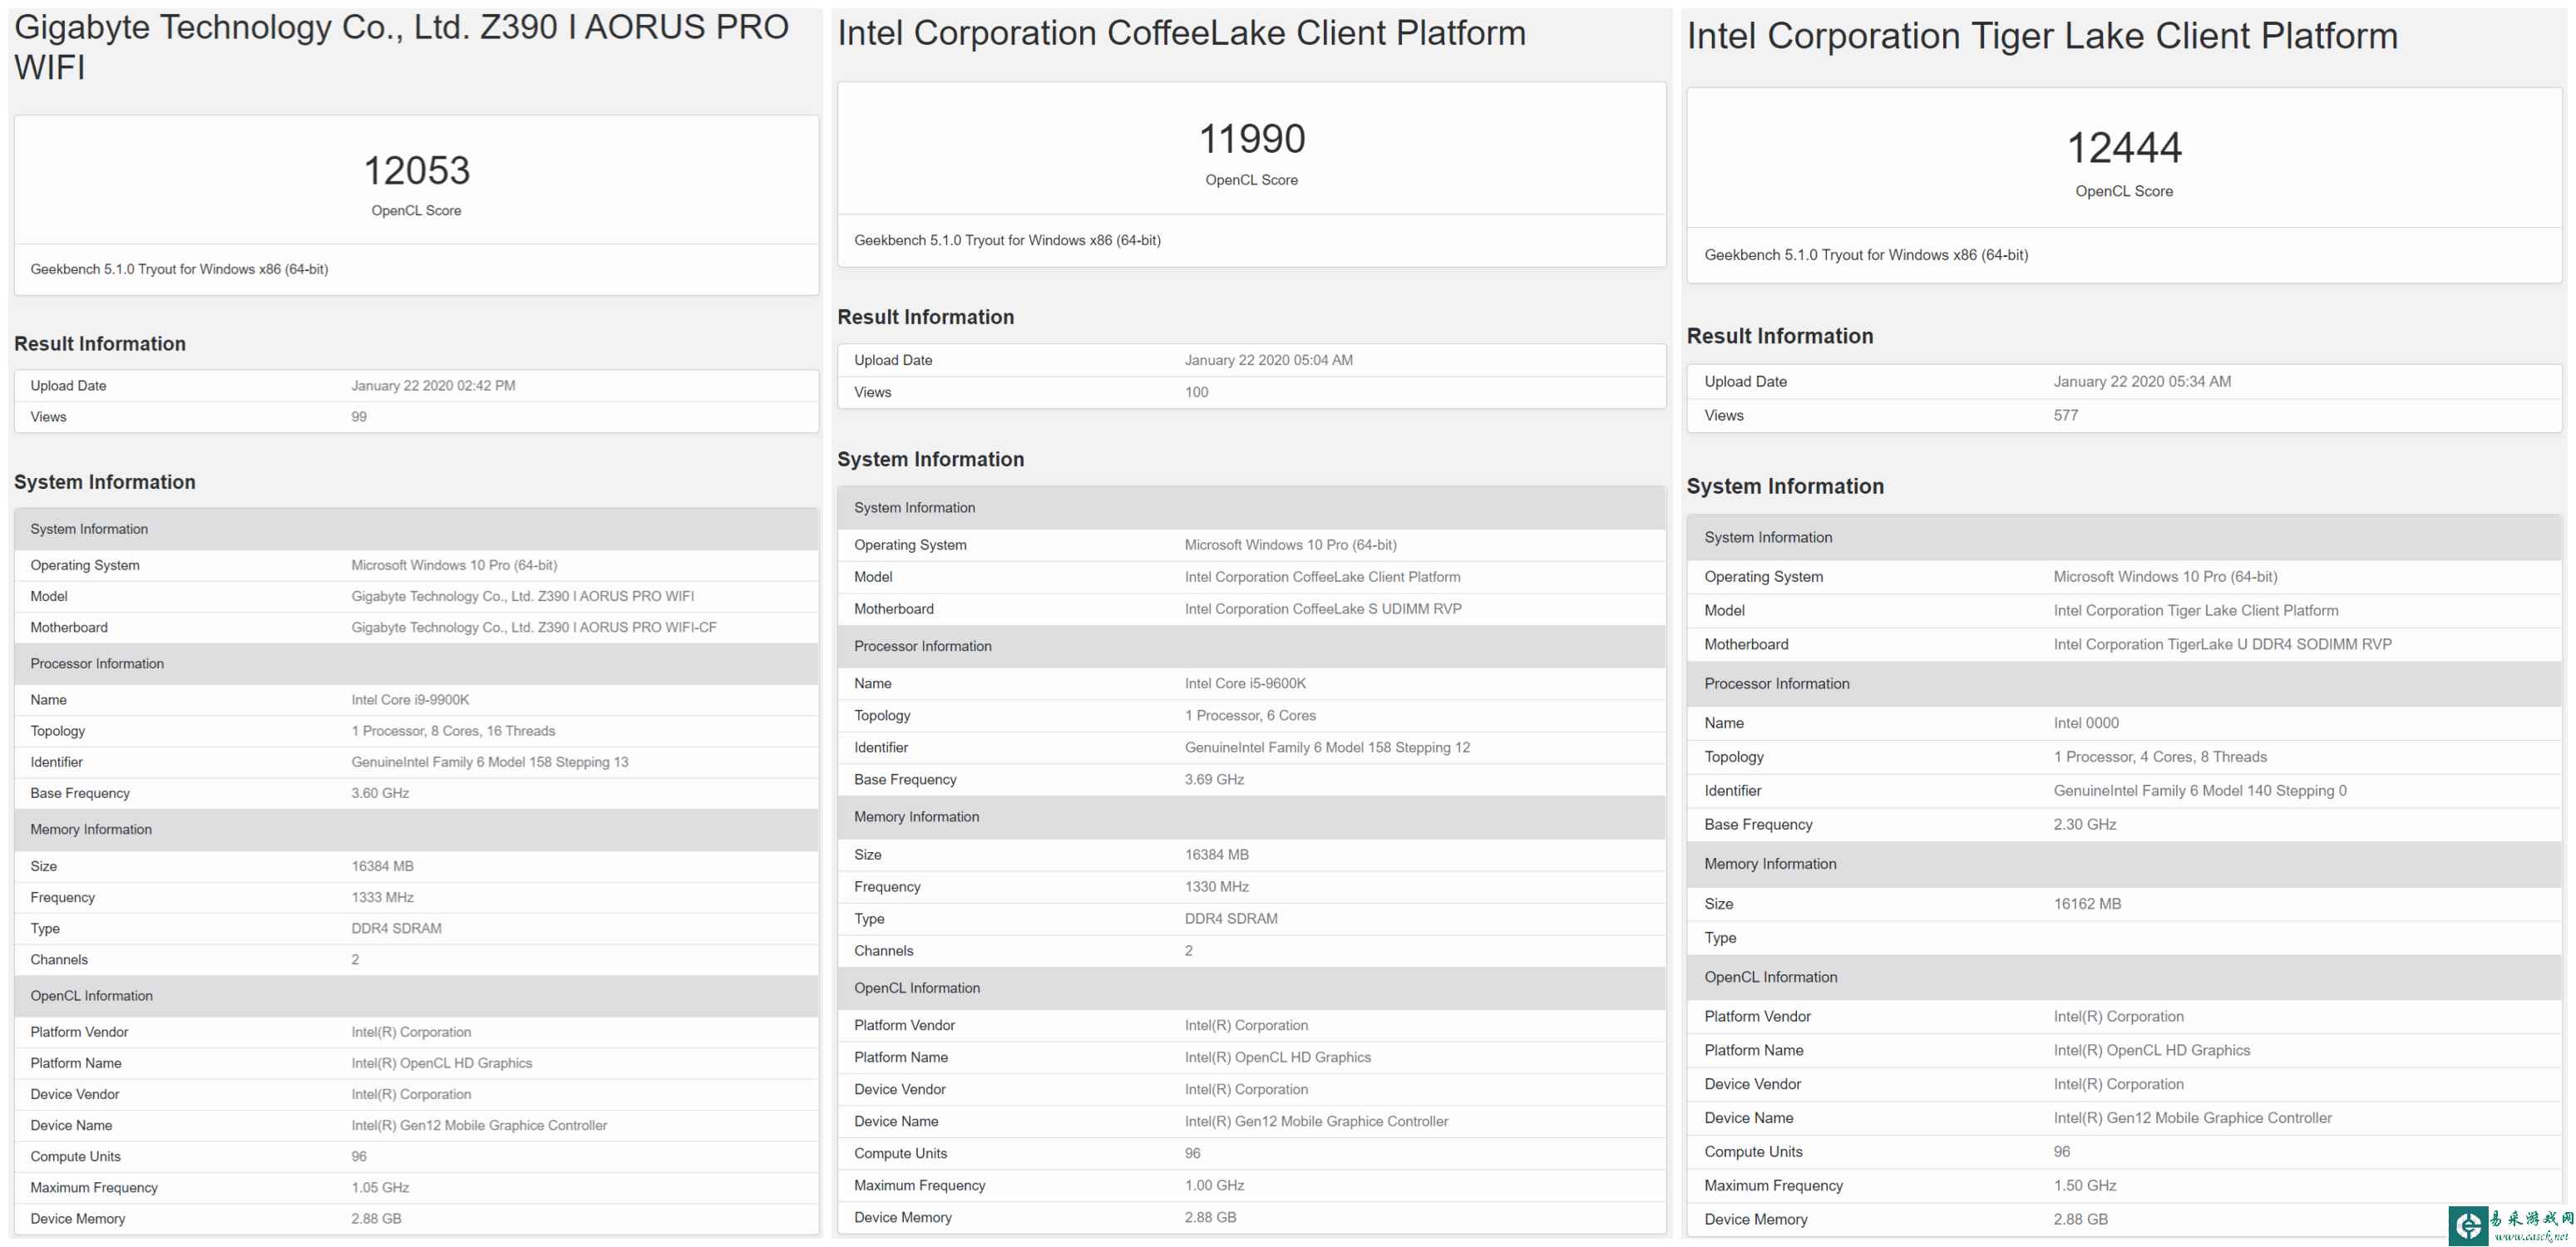Select Device Memory 2.88 GB in Gigabyte result
The image size is (2576, 1247).
point(376,1219)
